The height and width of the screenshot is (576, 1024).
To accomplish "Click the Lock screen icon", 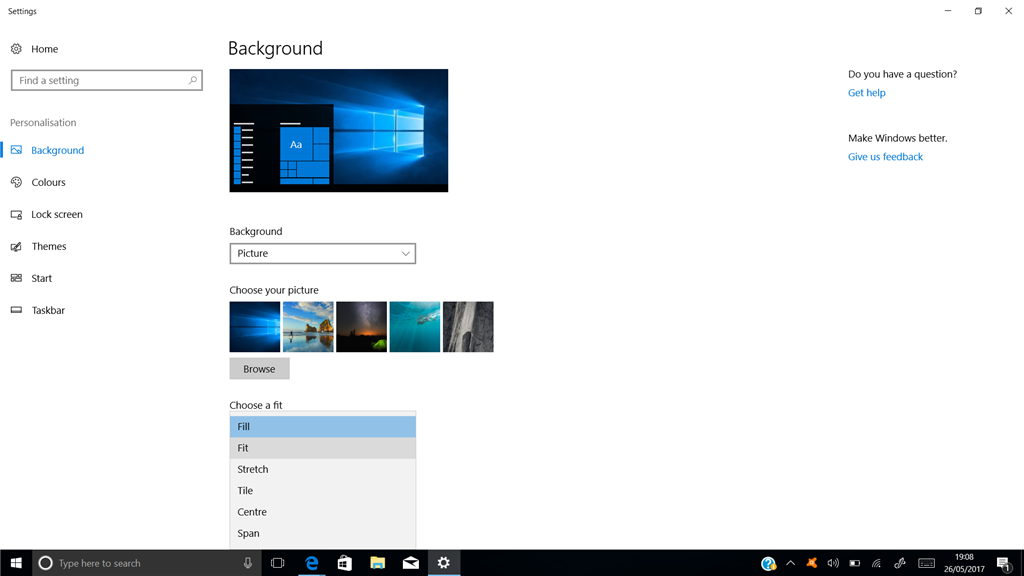I will [16, 214].
